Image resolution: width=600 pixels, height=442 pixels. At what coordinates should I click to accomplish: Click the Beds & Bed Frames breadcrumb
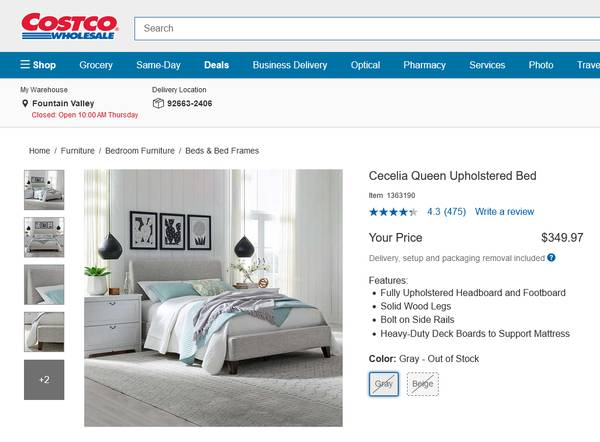click(x=222, y=151)
